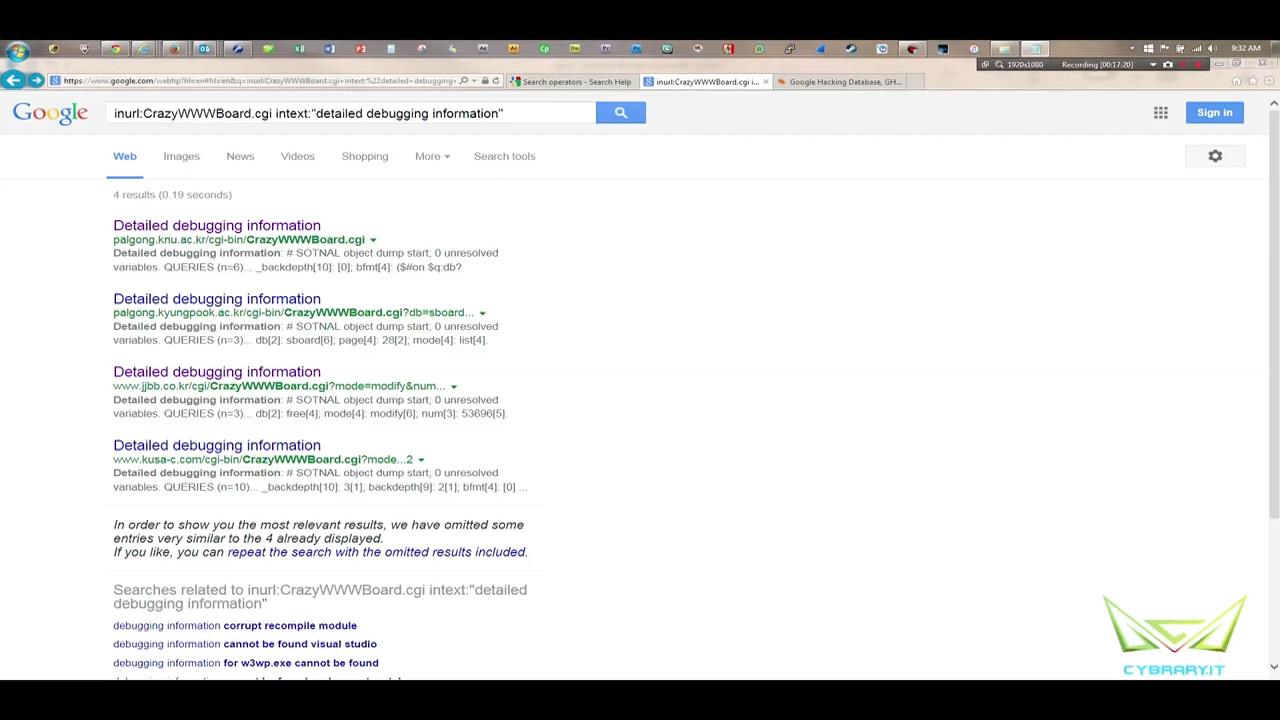The height and width of the screenshot is (720, 1280).
Task: Open the palgong.kyungpook.ac.kr Detailed debugging information result
Action: (x=217, y=298)
